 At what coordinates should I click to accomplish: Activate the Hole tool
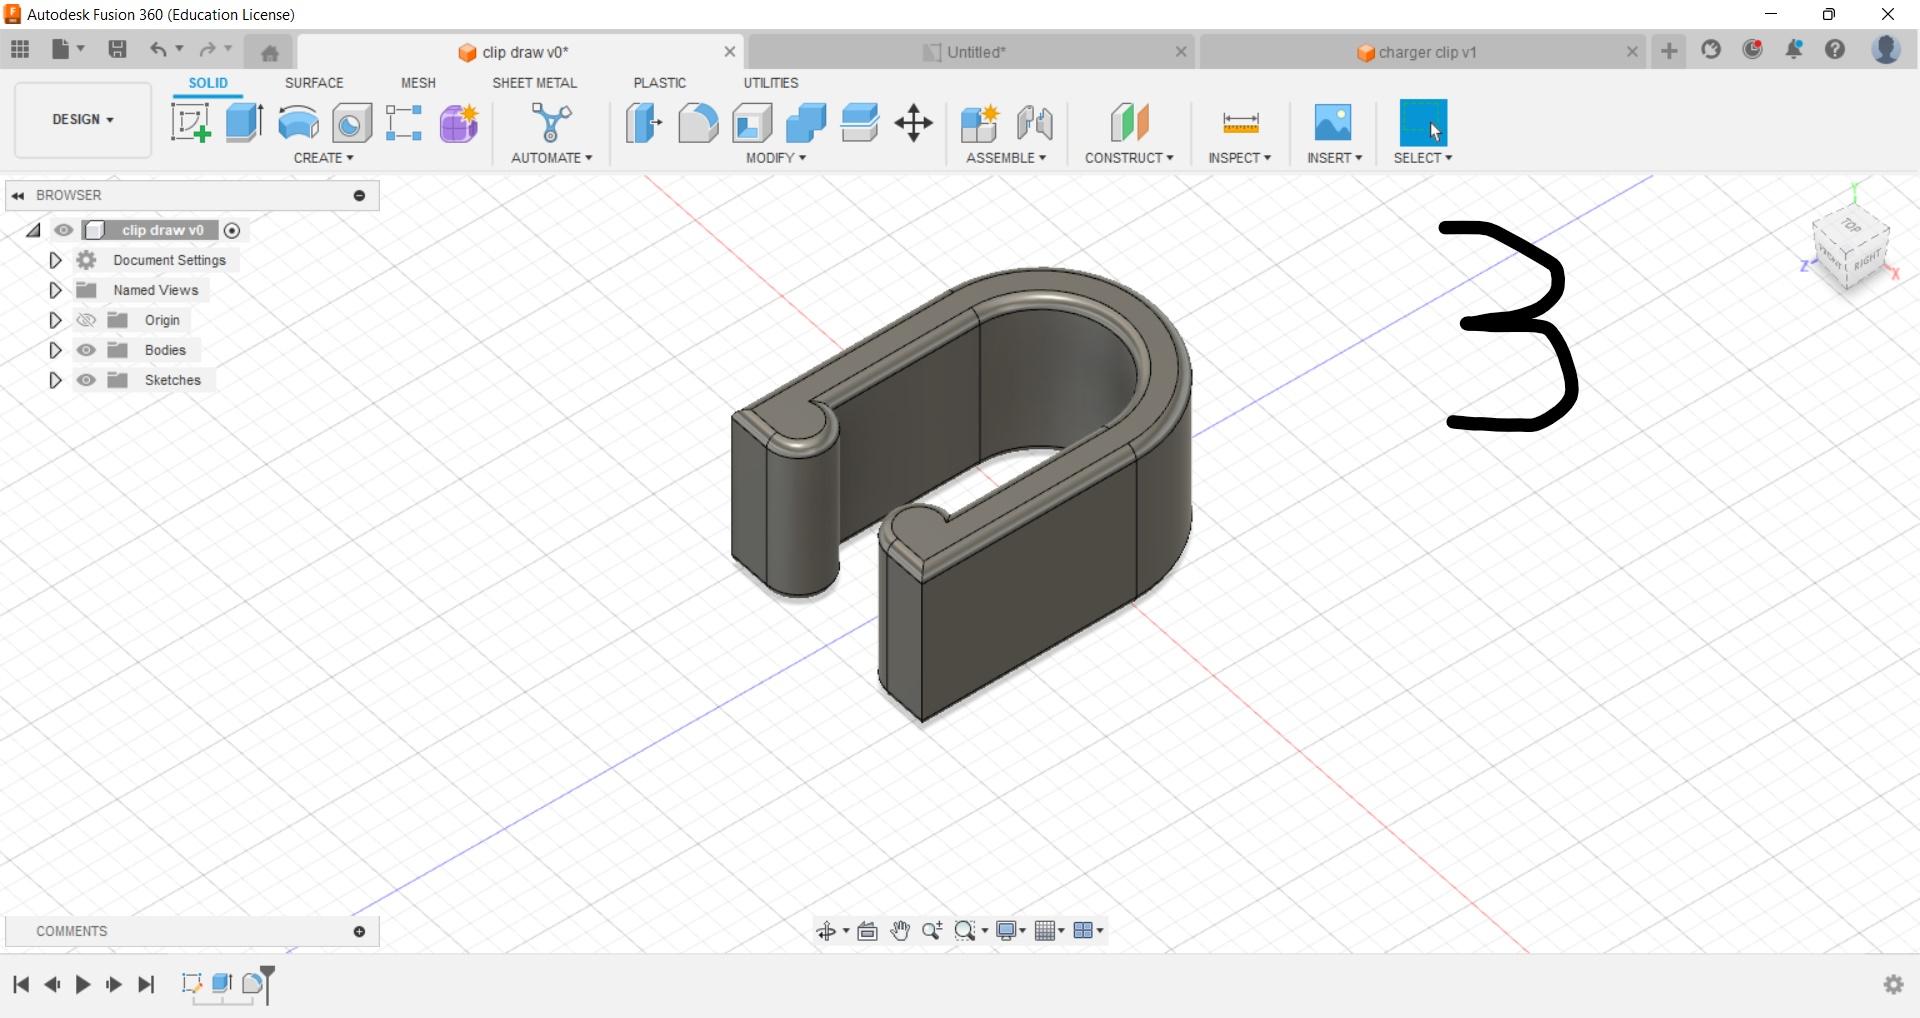point(351,123)
